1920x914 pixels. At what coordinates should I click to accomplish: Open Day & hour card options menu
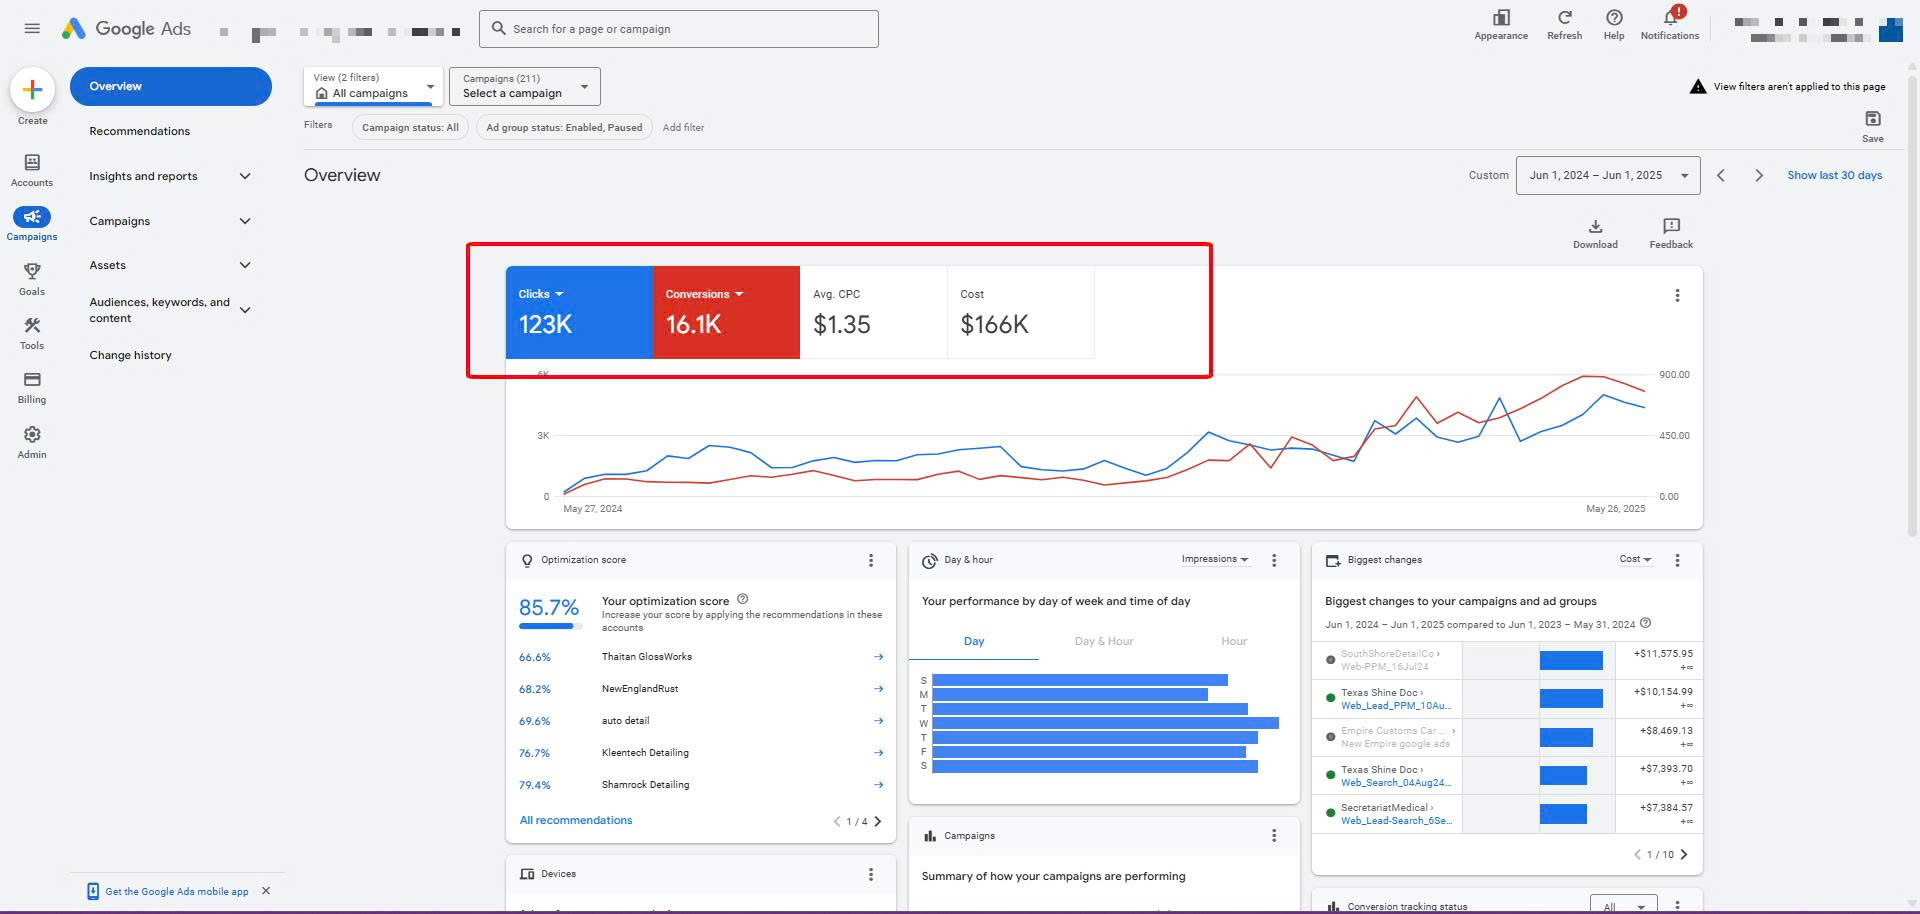[x=1274, y=560]
